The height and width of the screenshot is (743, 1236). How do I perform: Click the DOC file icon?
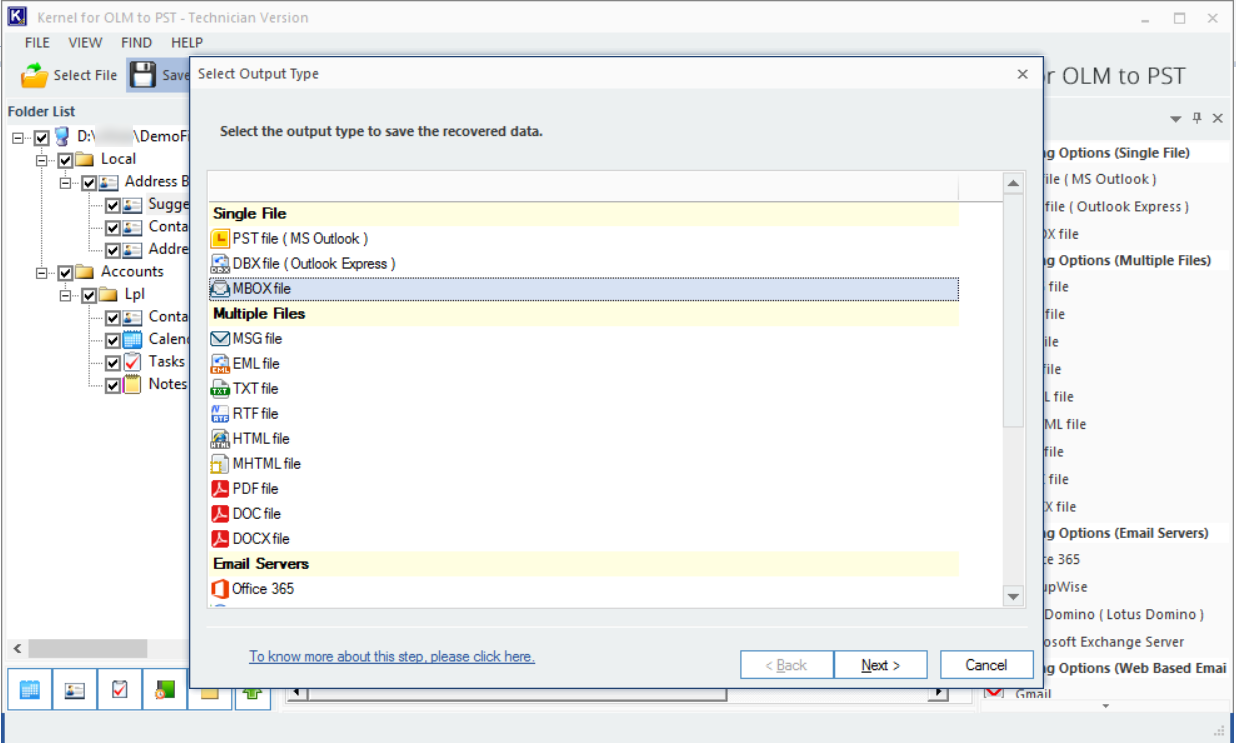pos(220,514)
